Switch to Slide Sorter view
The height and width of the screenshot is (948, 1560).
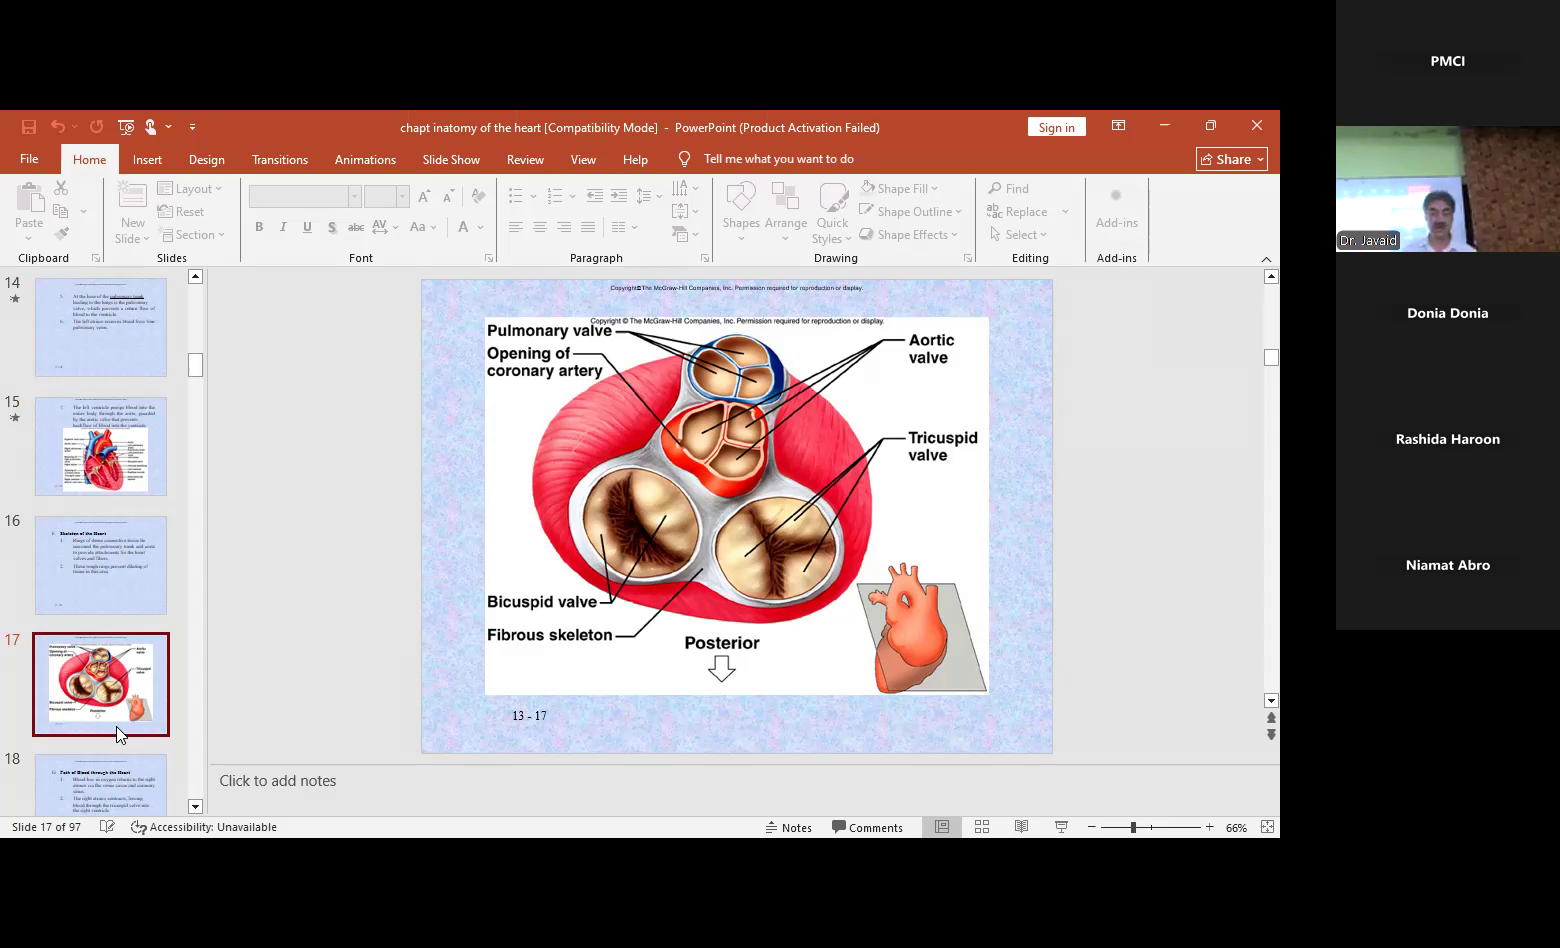pos(982,827)
